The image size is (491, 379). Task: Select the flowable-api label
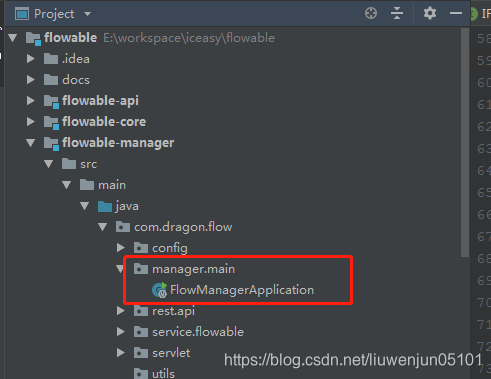click(x=100, y=101)
